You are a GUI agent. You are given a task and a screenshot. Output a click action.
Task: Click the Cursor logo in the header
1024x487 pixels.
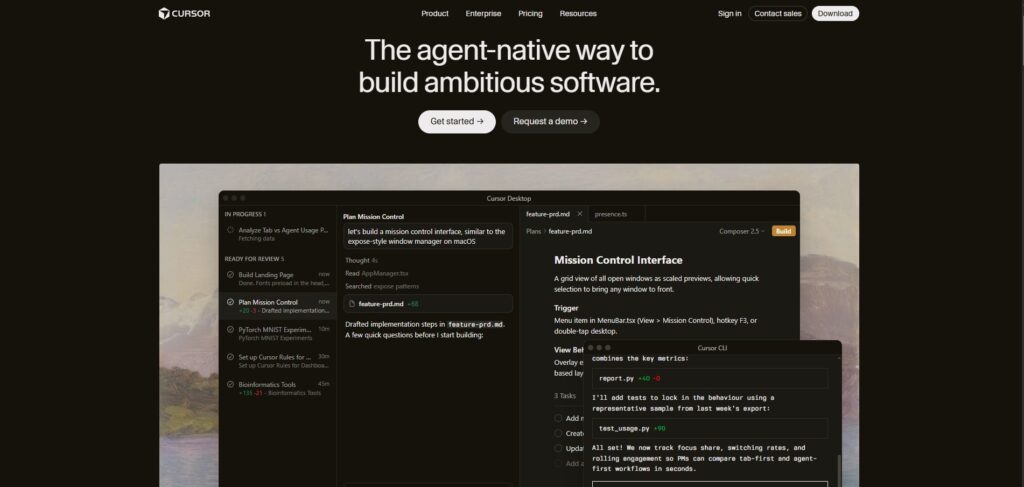point(184,13)
